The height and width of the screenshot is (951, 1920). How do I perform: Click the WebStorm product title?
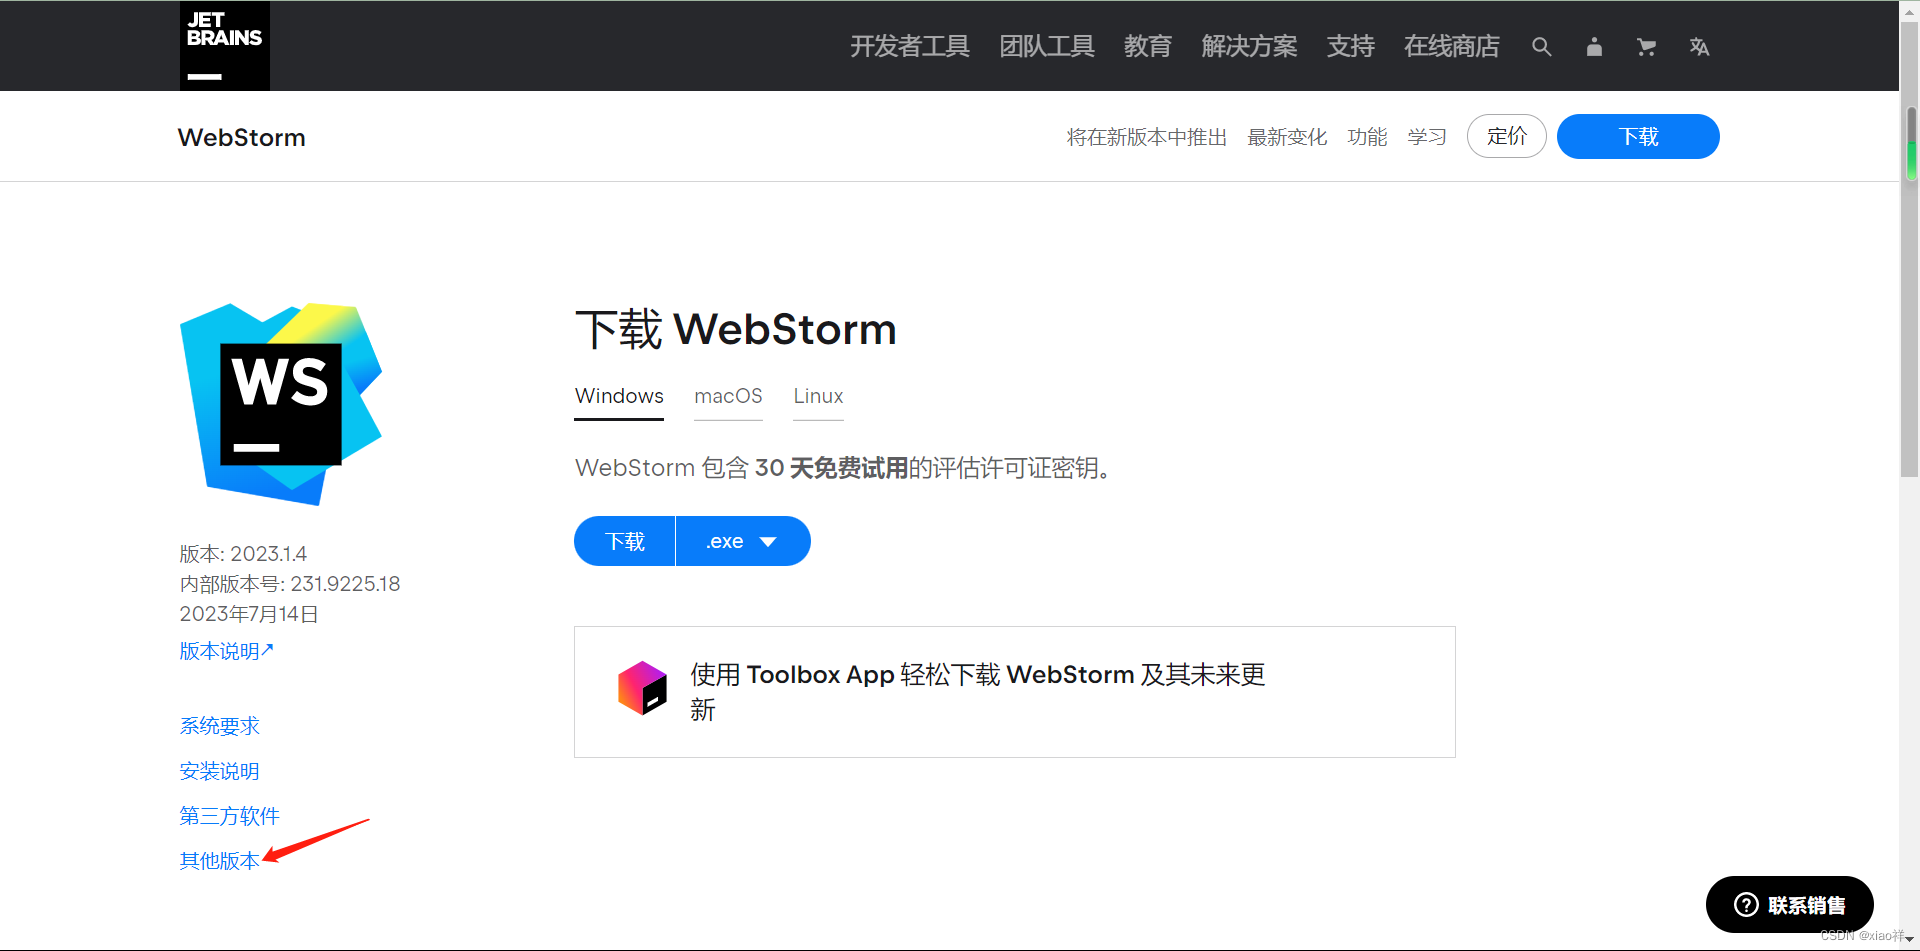click(x=242, y=137)
